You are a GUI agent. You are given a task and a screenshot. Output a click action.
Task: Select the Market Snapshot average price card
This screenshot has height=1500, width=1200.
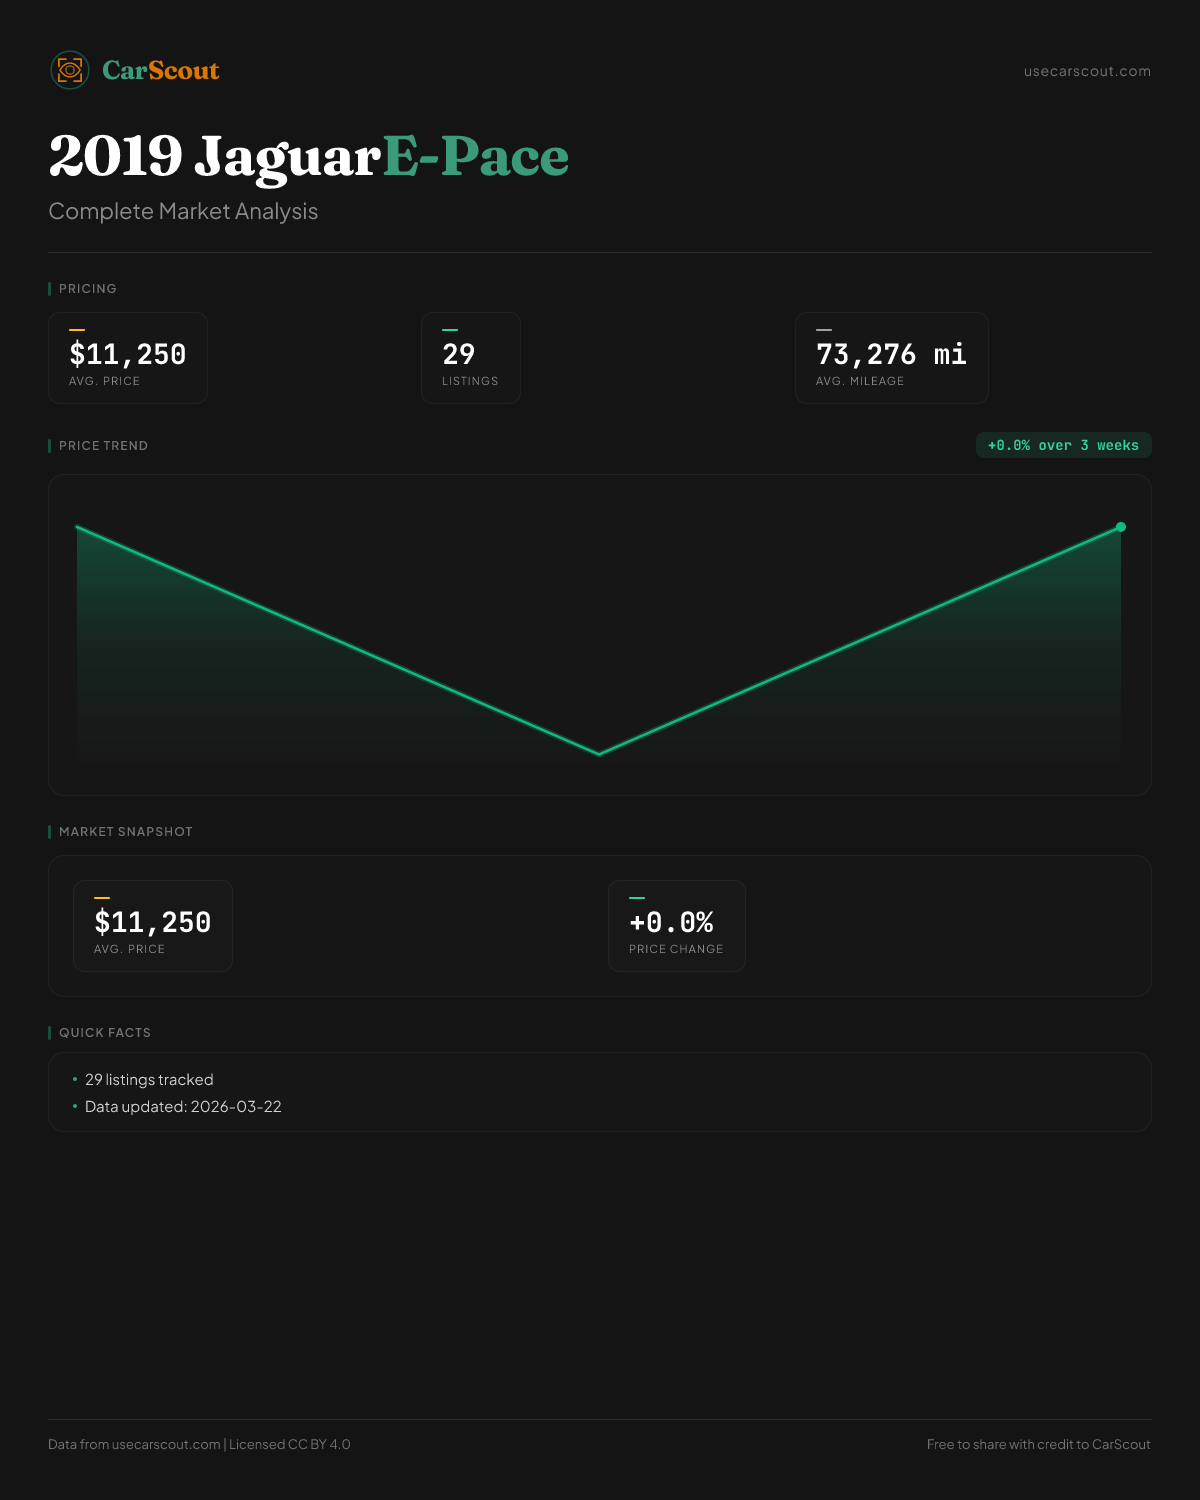[153, 926]
